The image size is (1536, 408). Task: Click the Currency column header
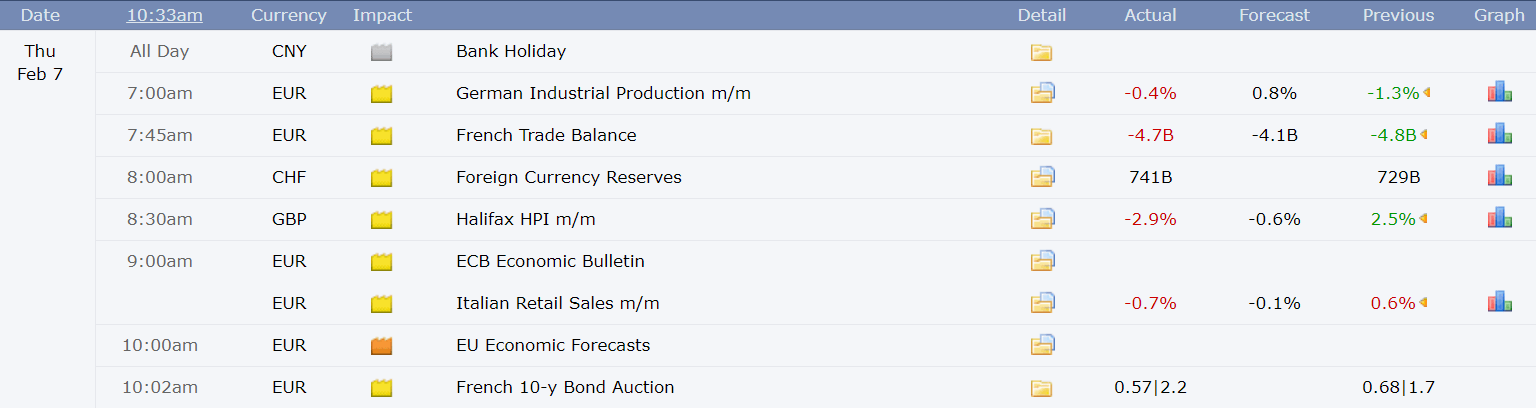[x=289, y=15]
